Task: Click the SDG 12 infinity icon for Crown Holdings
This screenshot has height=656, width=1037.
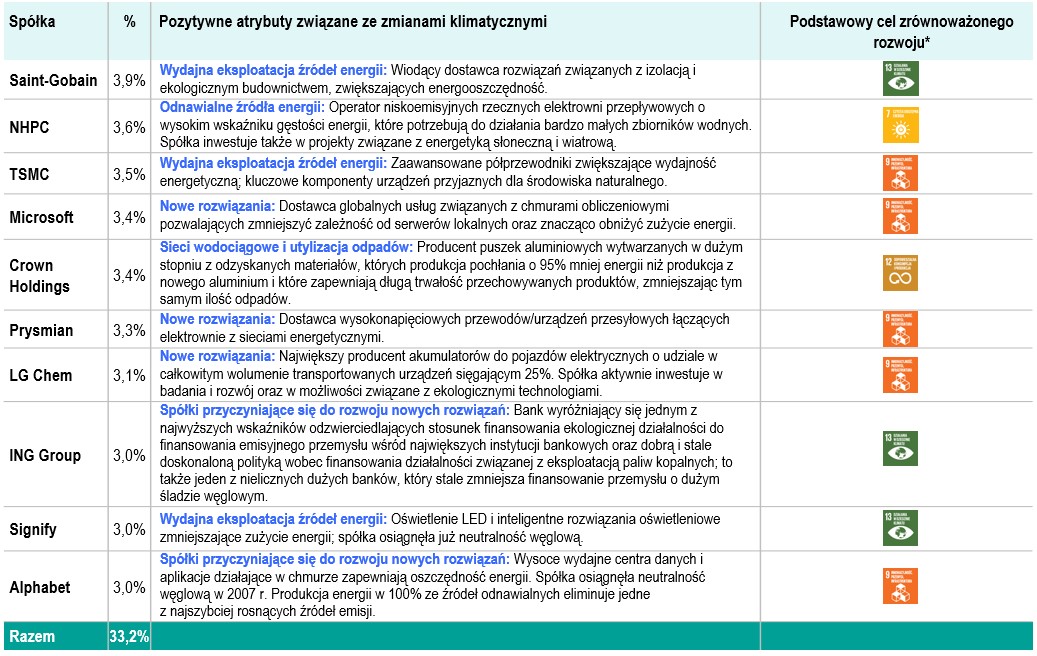Action: coord(900,273)
